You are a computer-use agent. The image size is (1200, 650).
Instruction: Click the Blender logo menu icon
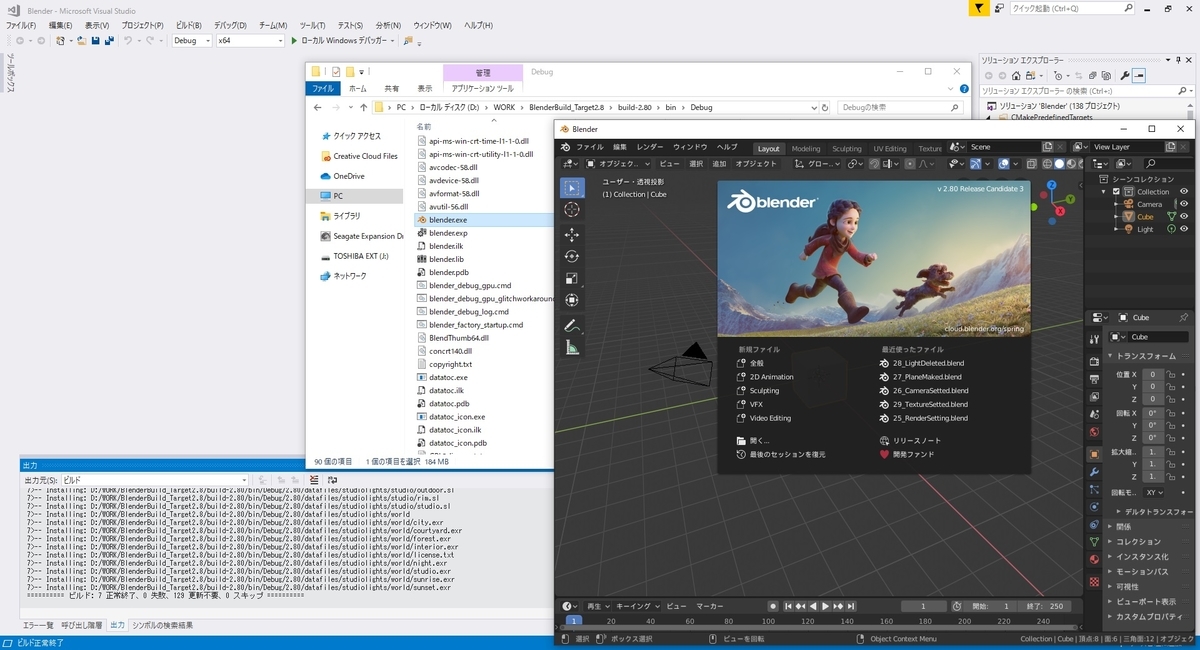click(x=565, y=147)
